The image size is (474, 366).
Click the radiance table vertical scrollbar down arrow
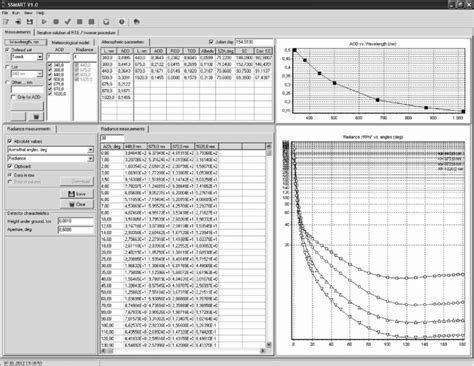tap(269, 345)
